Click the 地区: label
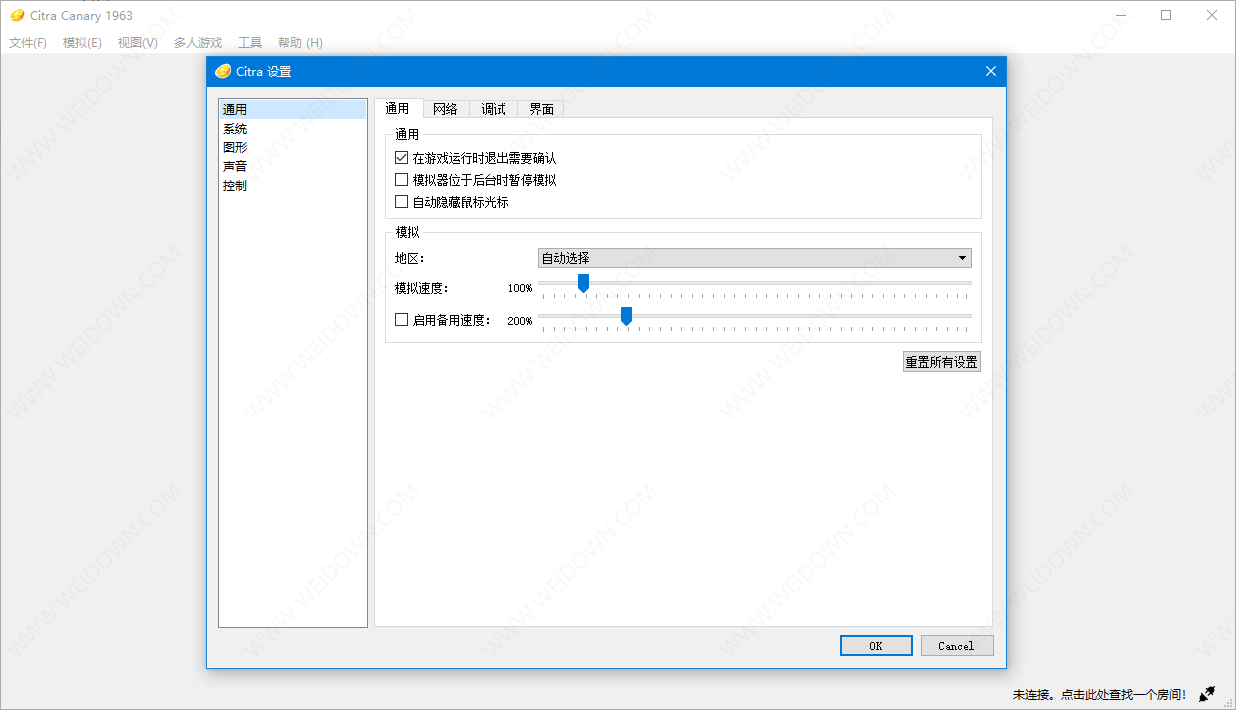Viewport: 1236px width, 710px height. [x=410, y=258]
